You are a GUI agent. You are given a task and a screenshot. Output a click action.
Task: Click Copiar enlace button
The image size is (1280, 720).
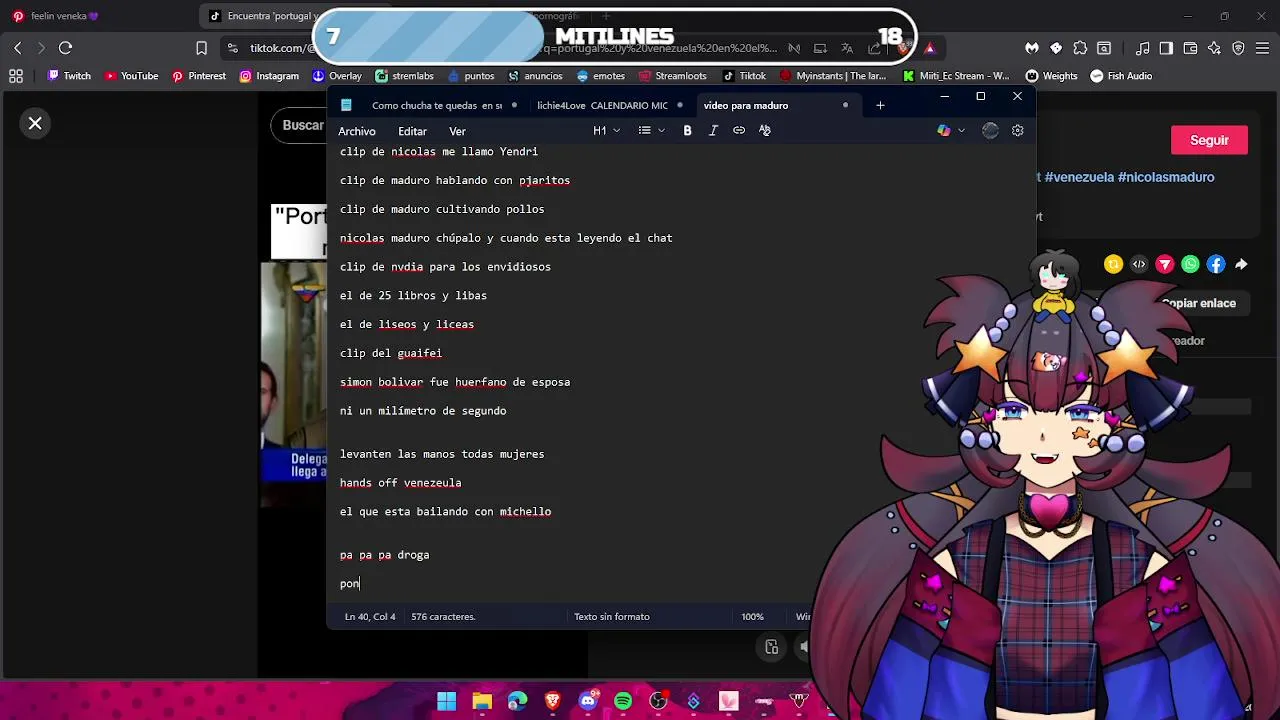coord(1199,303)
